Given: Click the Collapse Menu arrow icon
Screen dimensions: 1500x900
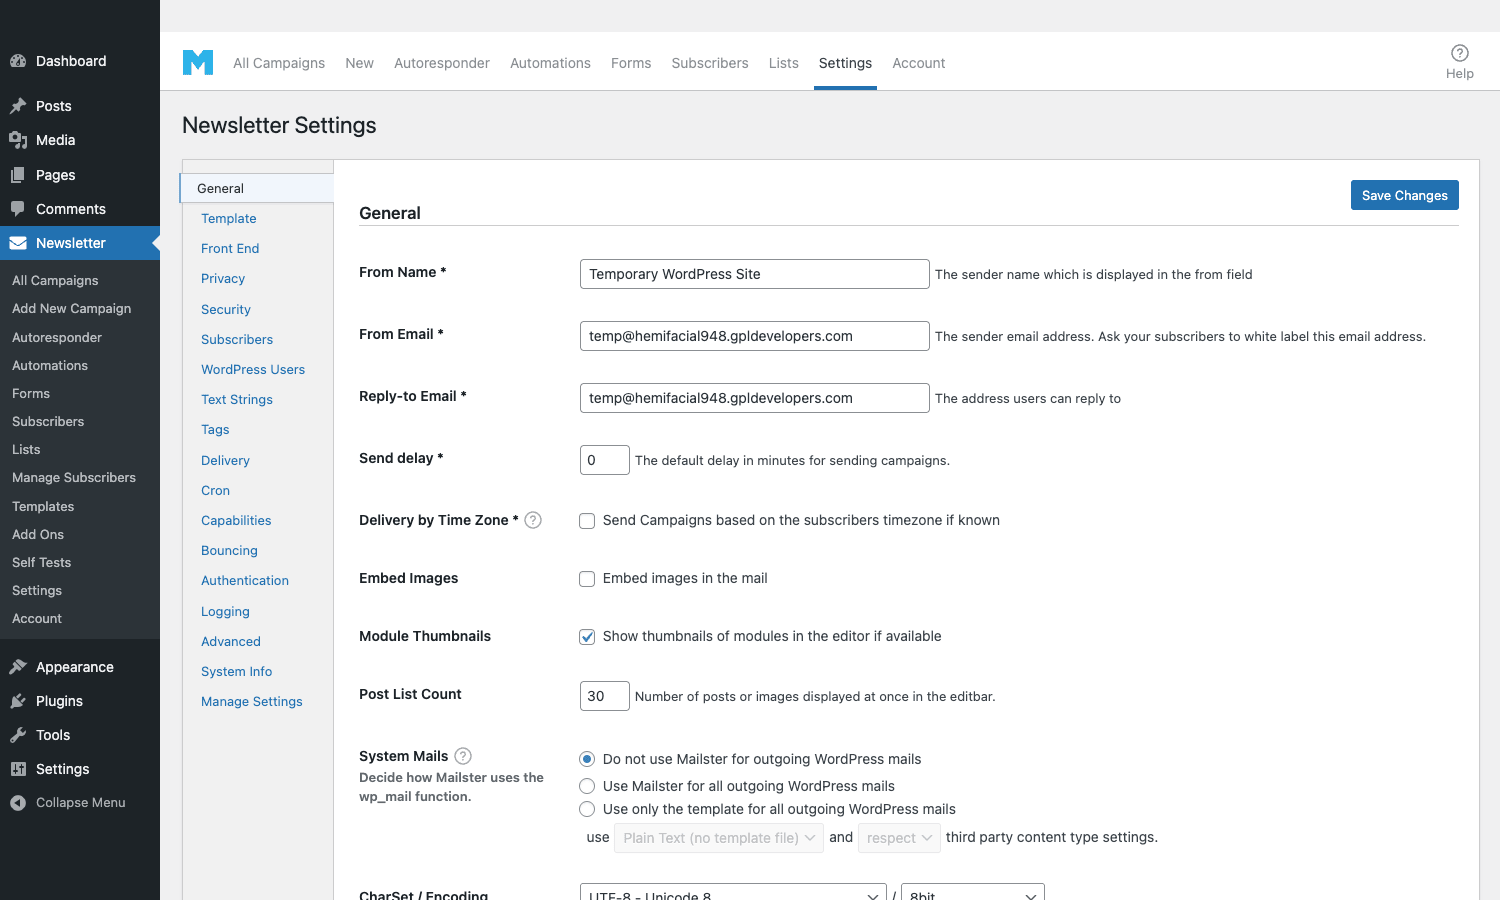Looking at the screenshot, I should tap(18, 803).
